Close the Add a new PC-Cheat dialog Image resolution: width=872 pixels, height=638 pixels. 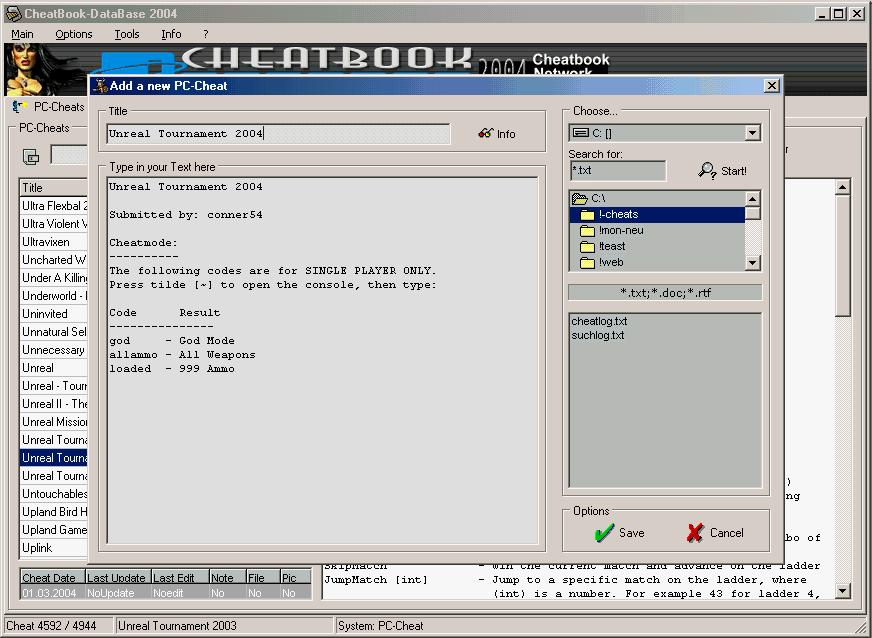pos(771,86)
